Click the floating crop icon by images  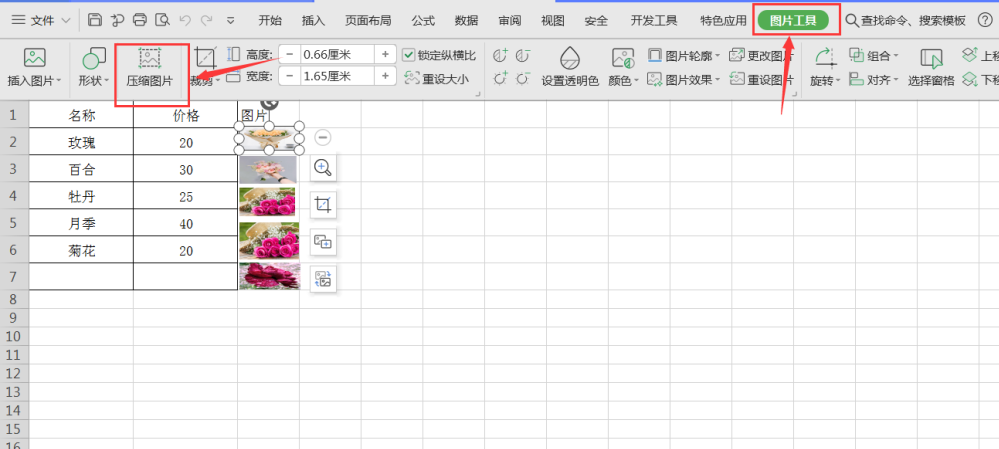pyautogui.click(x=324, y=205)
